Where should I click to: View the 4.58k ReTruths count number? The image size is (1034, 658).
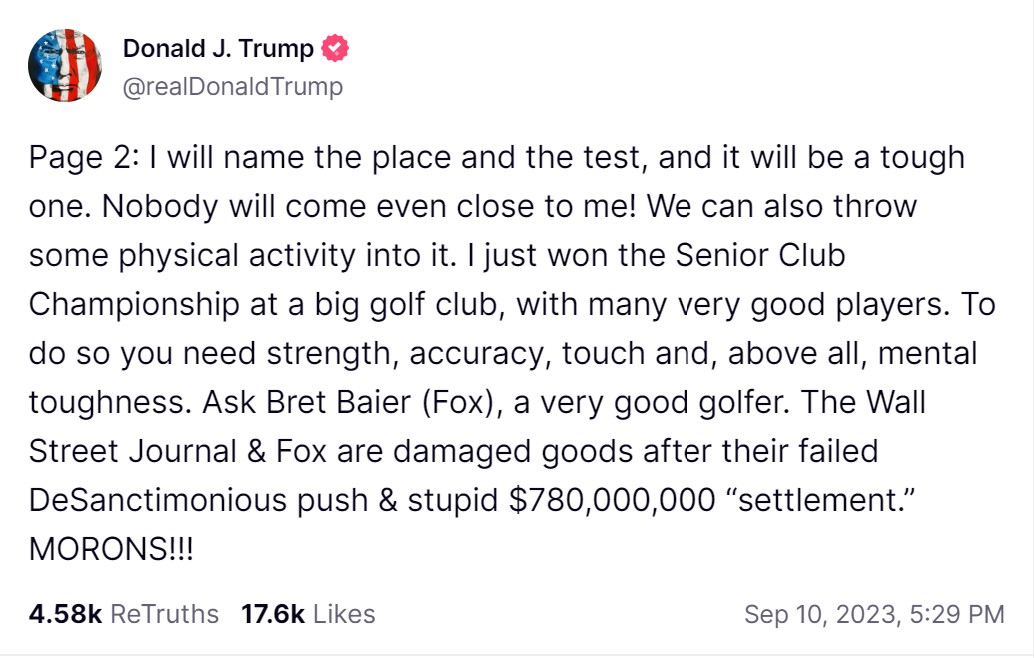(65, 613)
